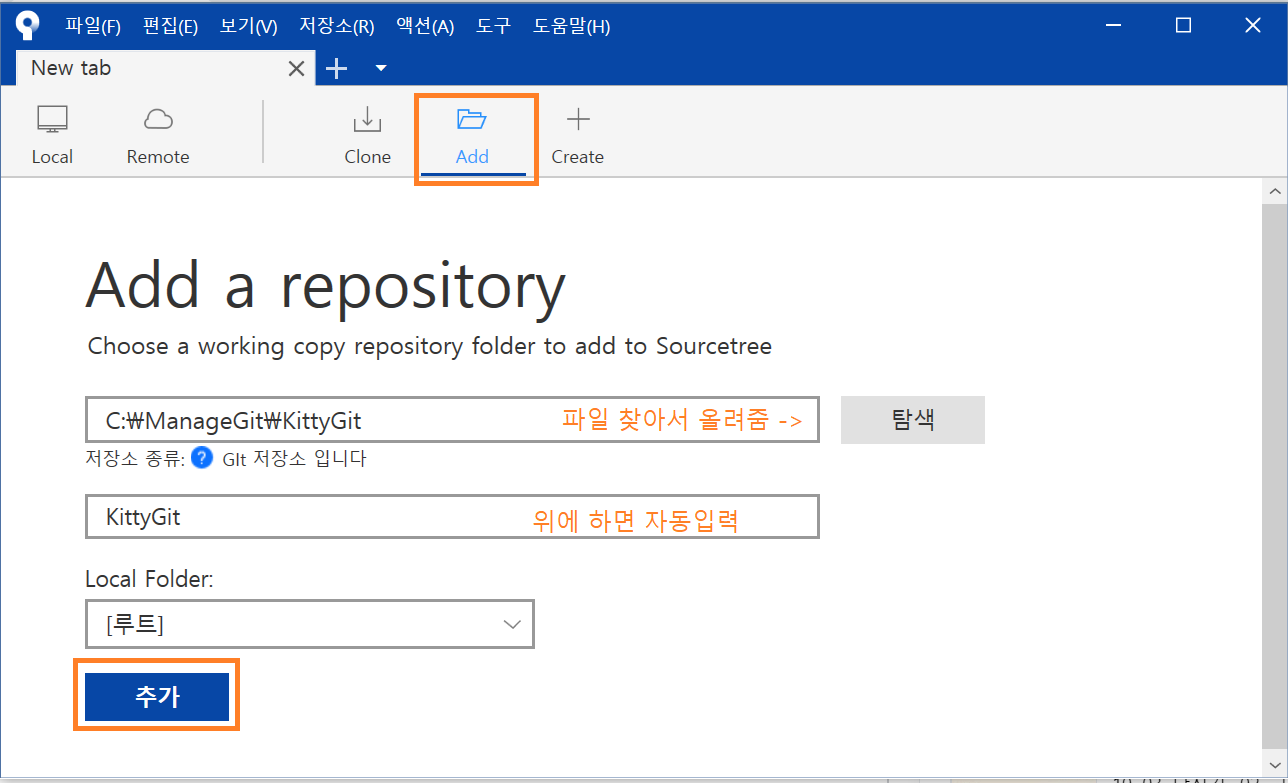Open the Remote repositories view
The height and width of the screenshot is (783, 1288).
click(158, 135)
